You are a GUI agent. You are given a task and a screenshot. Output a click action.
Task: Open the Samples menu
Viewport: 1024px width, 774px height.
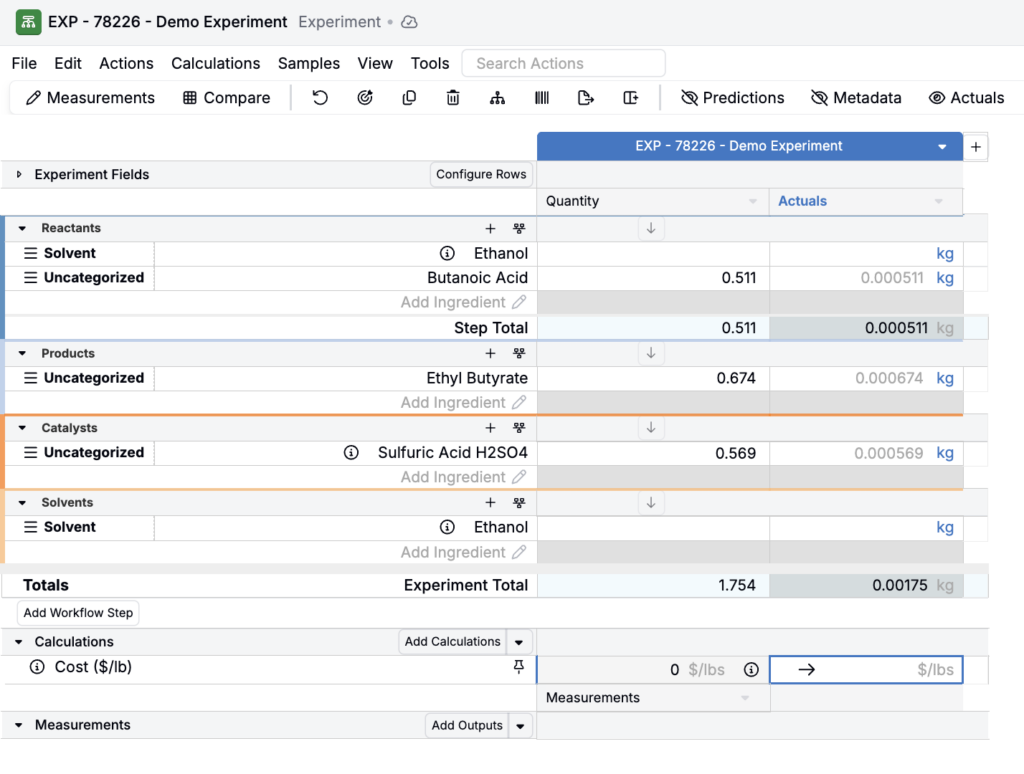(x=309, y=63)
